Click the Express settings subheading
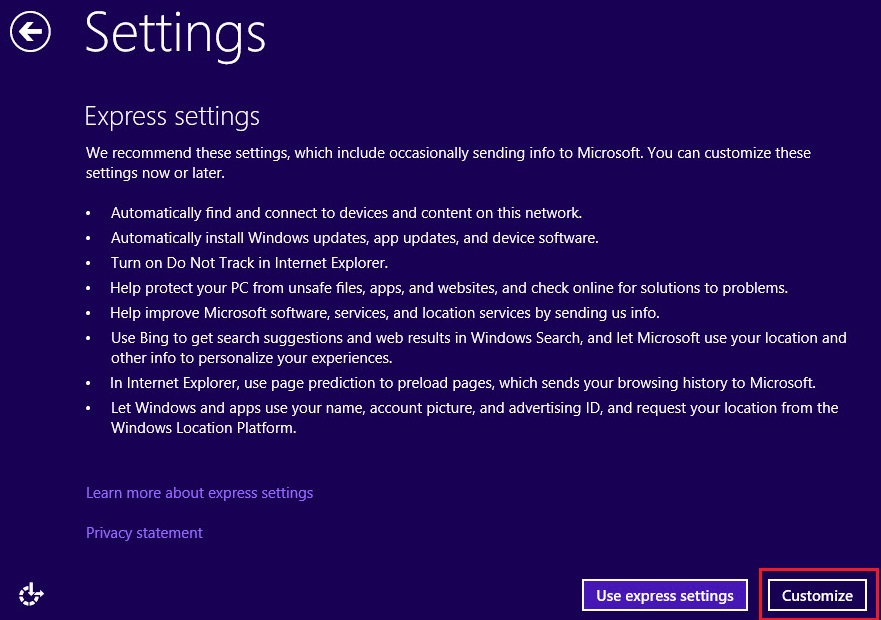This screenshot has width=881, height=620. 172,116
